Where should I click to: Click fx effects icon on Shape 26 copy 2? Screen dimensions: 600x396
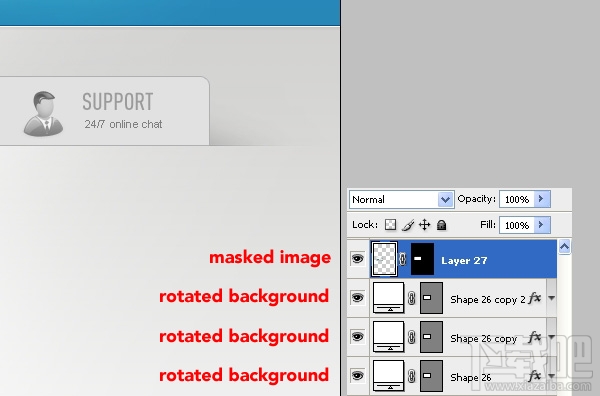pyautogui.click(x=535, y=298)
